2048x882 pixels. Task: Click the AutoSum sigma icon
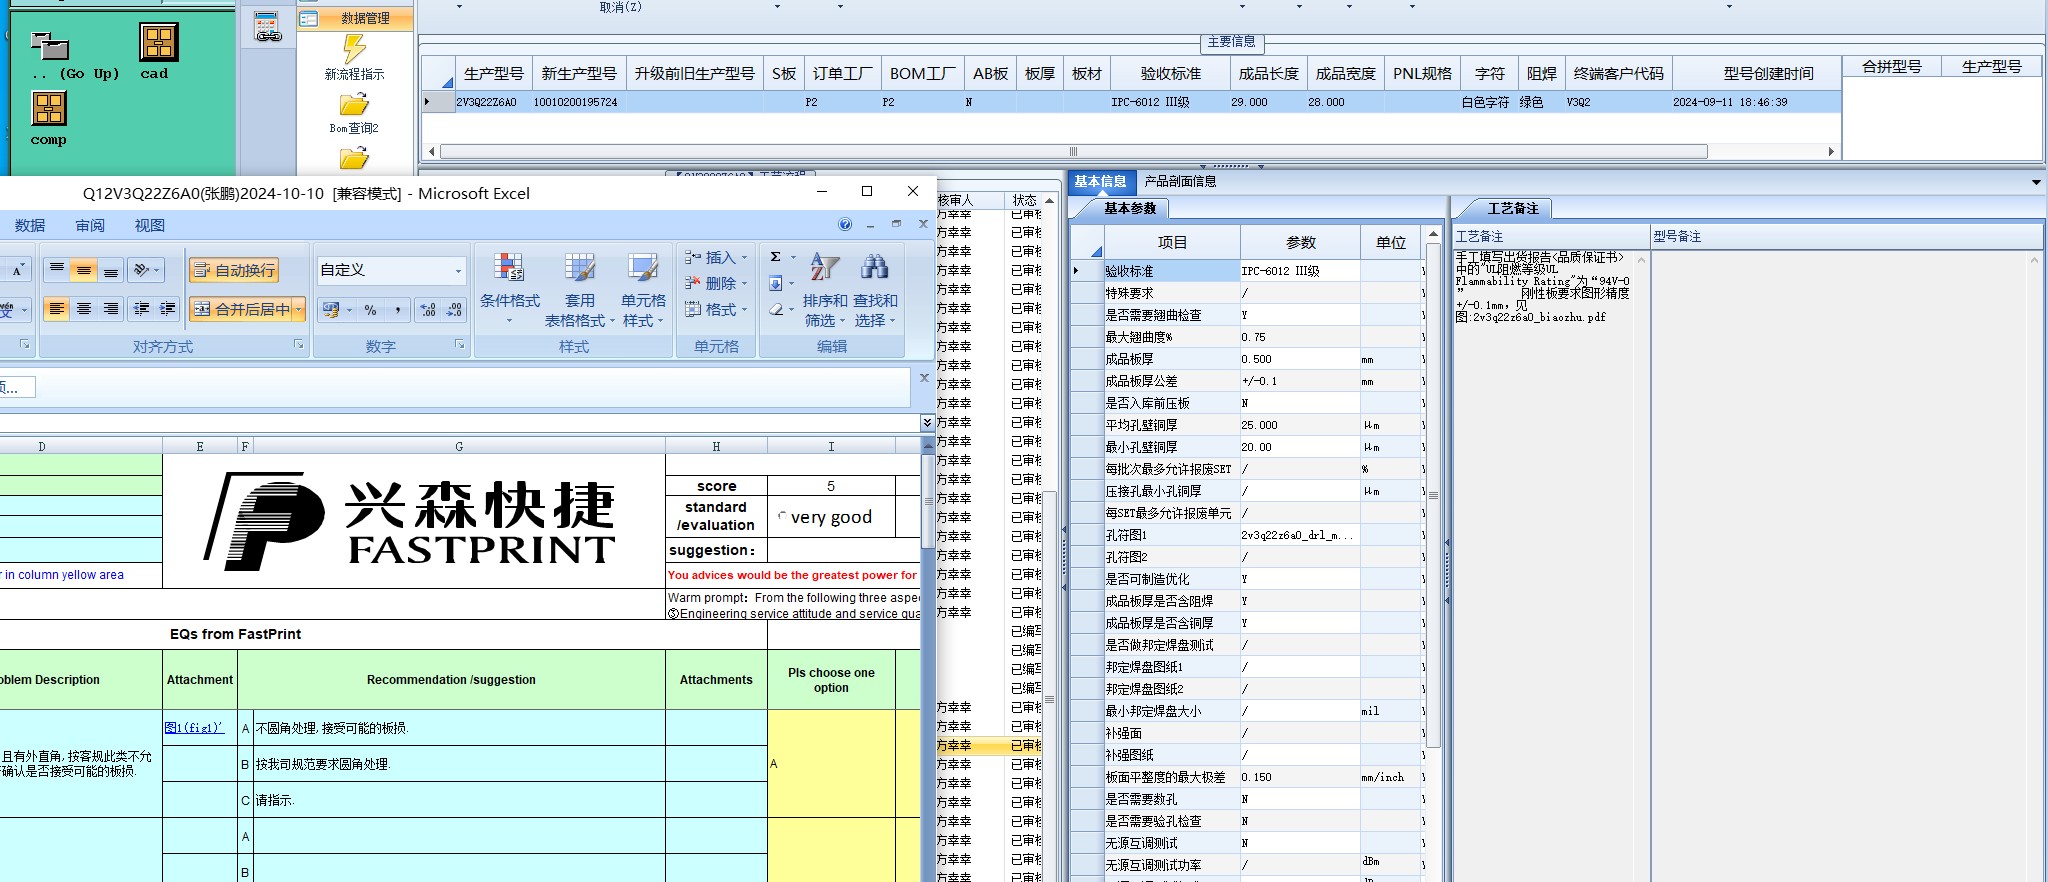[776, 257]
